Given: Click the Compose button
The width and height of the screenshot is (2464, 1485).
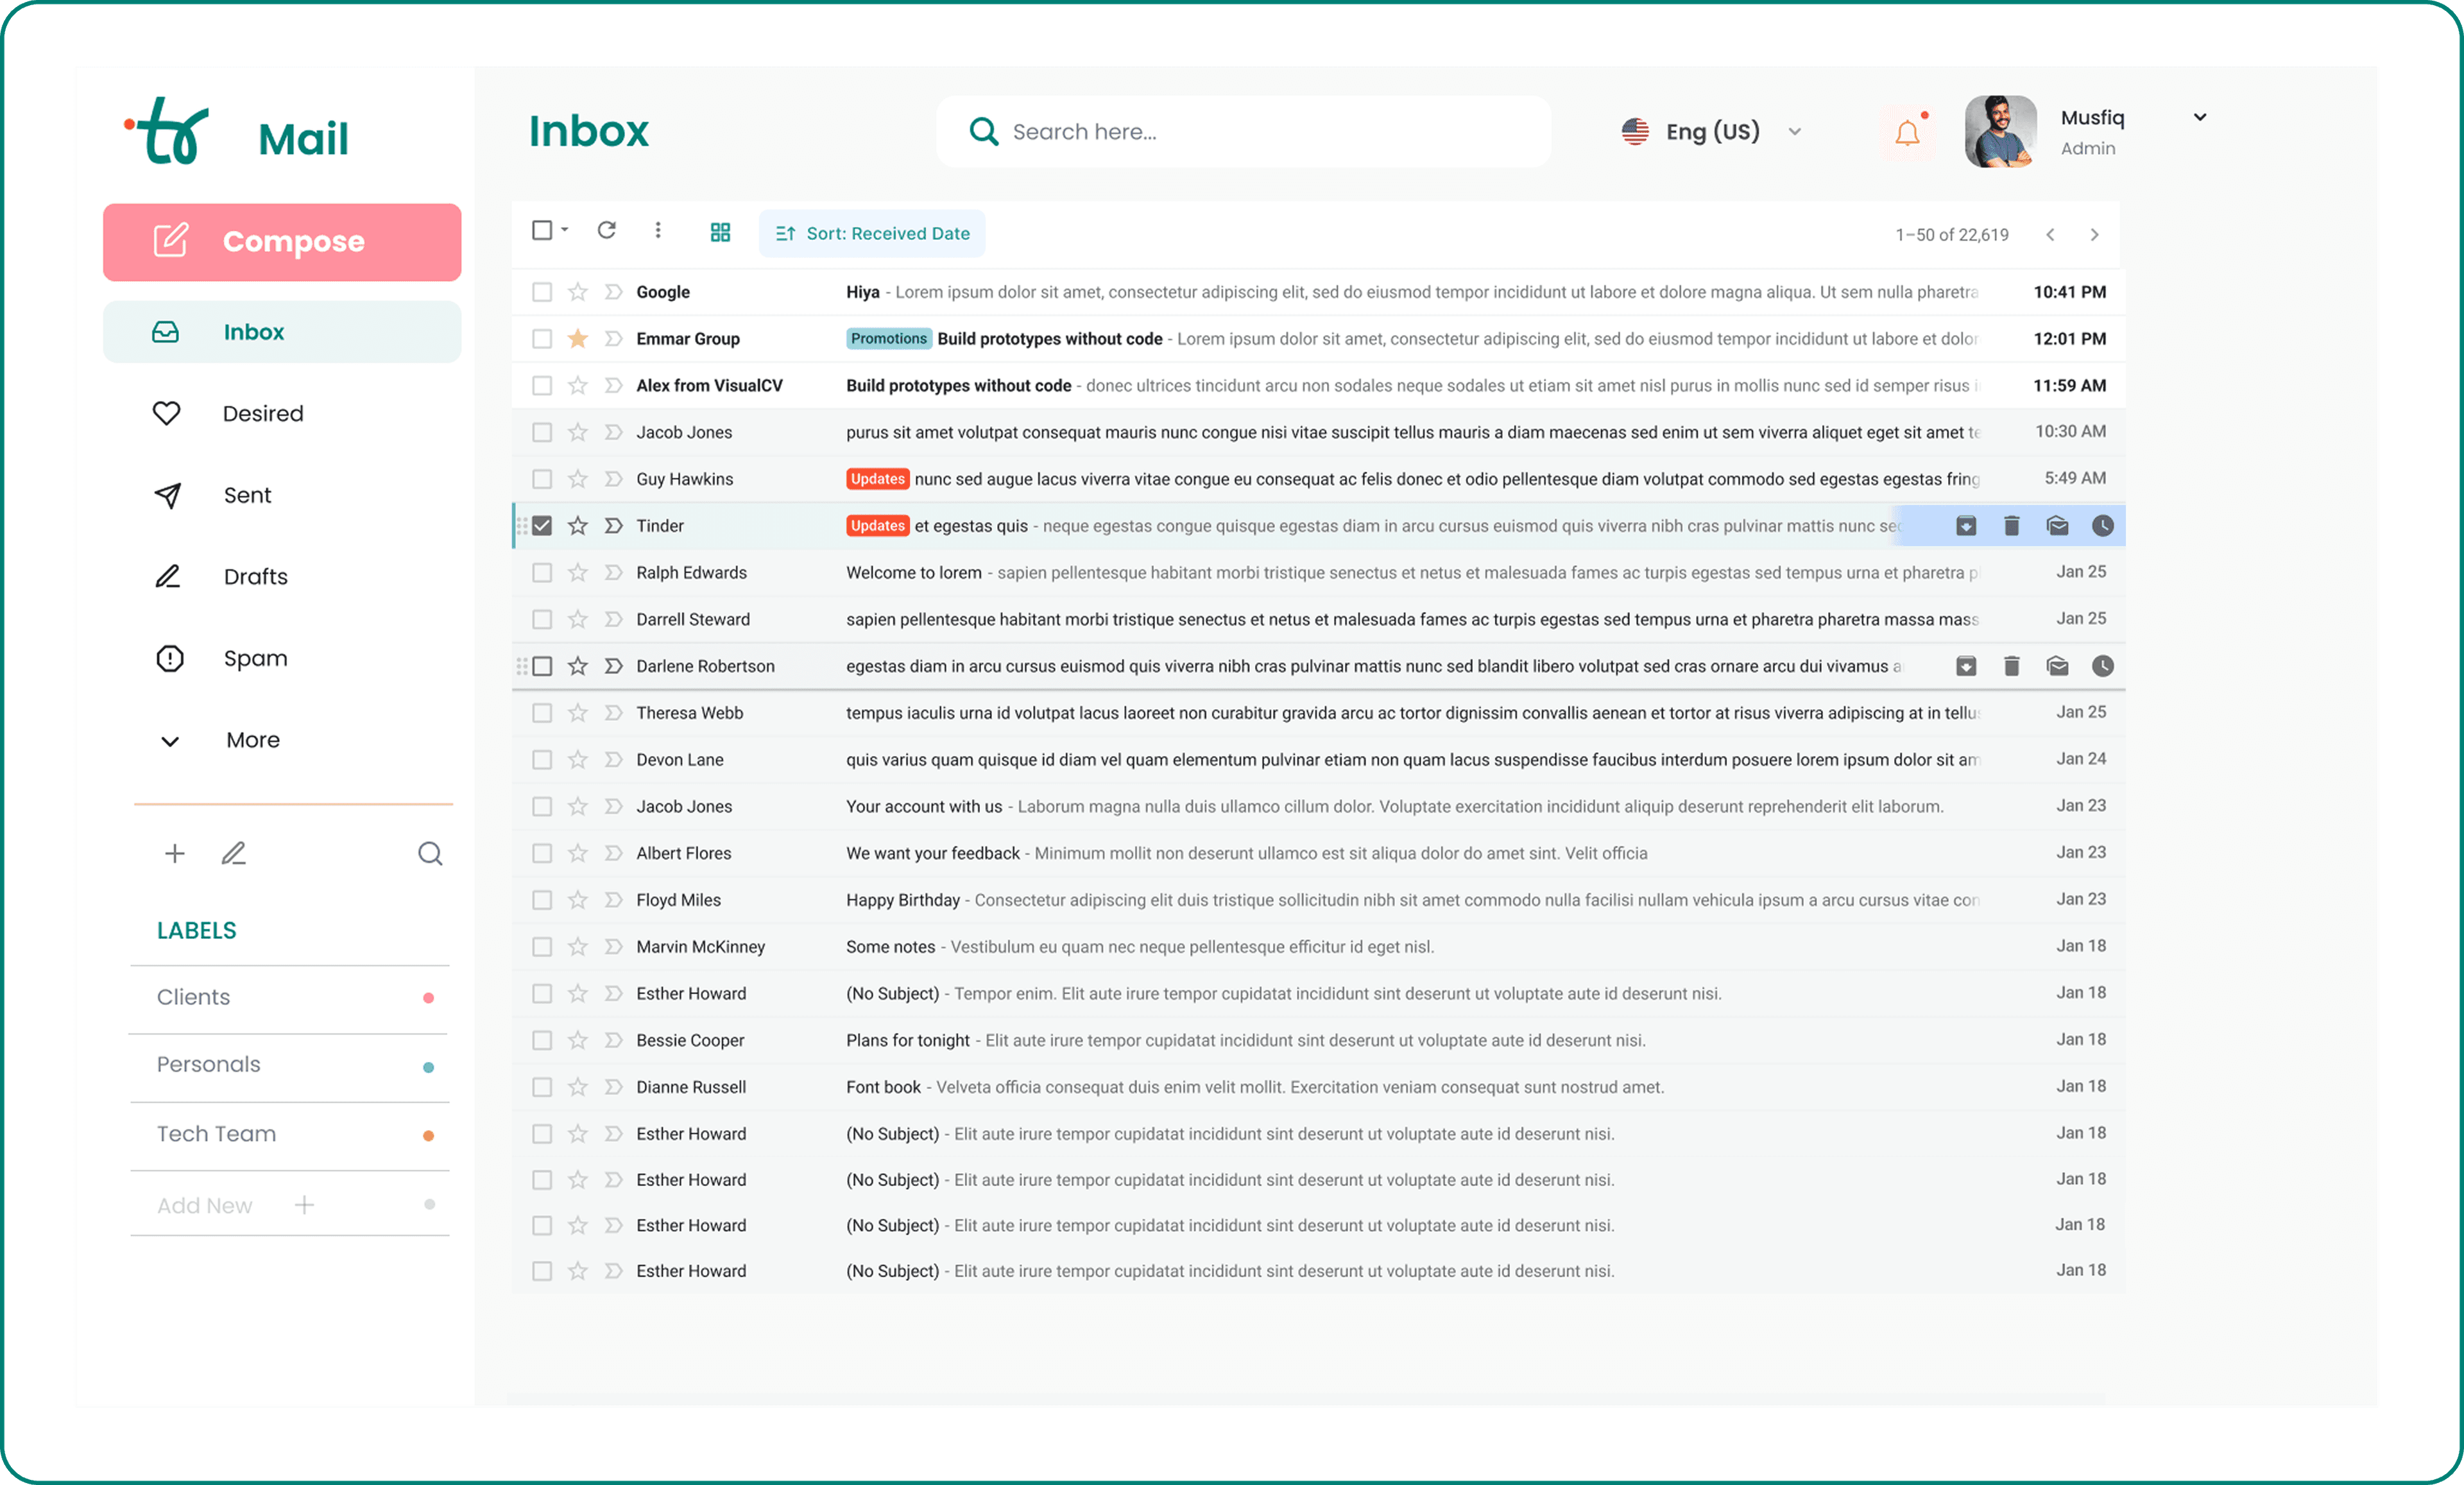Looking at the screenshot, I should pos(282,242).
